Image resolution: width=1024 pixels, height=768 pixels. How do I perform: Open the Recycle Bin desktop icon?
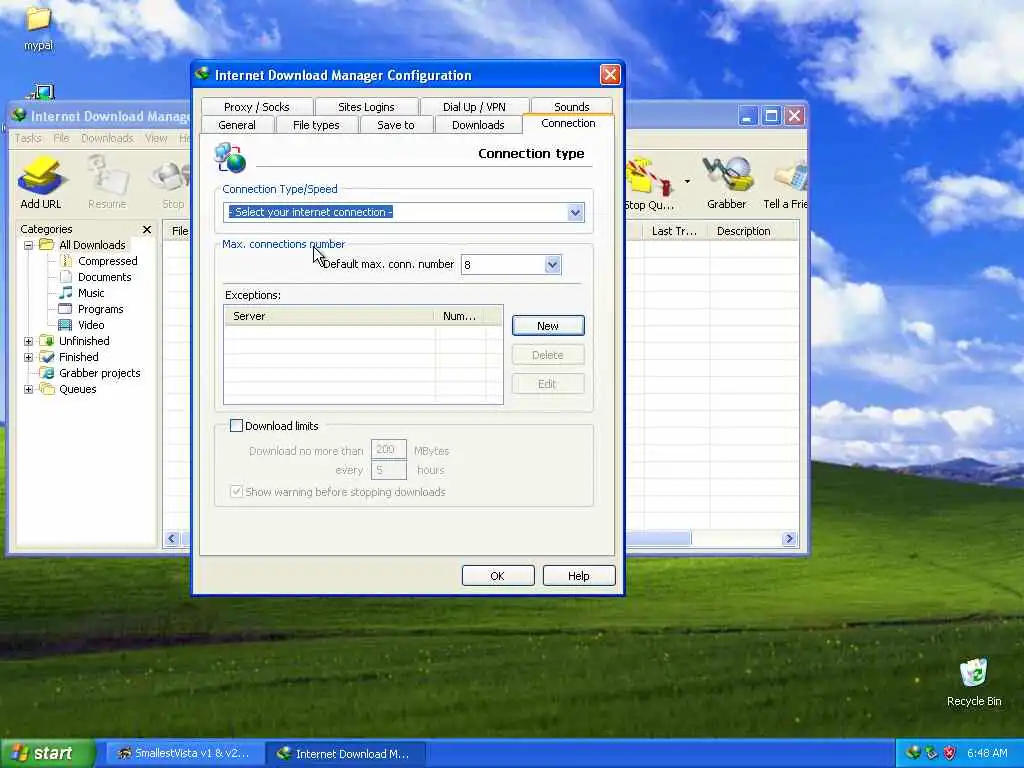tap(974, 682)
